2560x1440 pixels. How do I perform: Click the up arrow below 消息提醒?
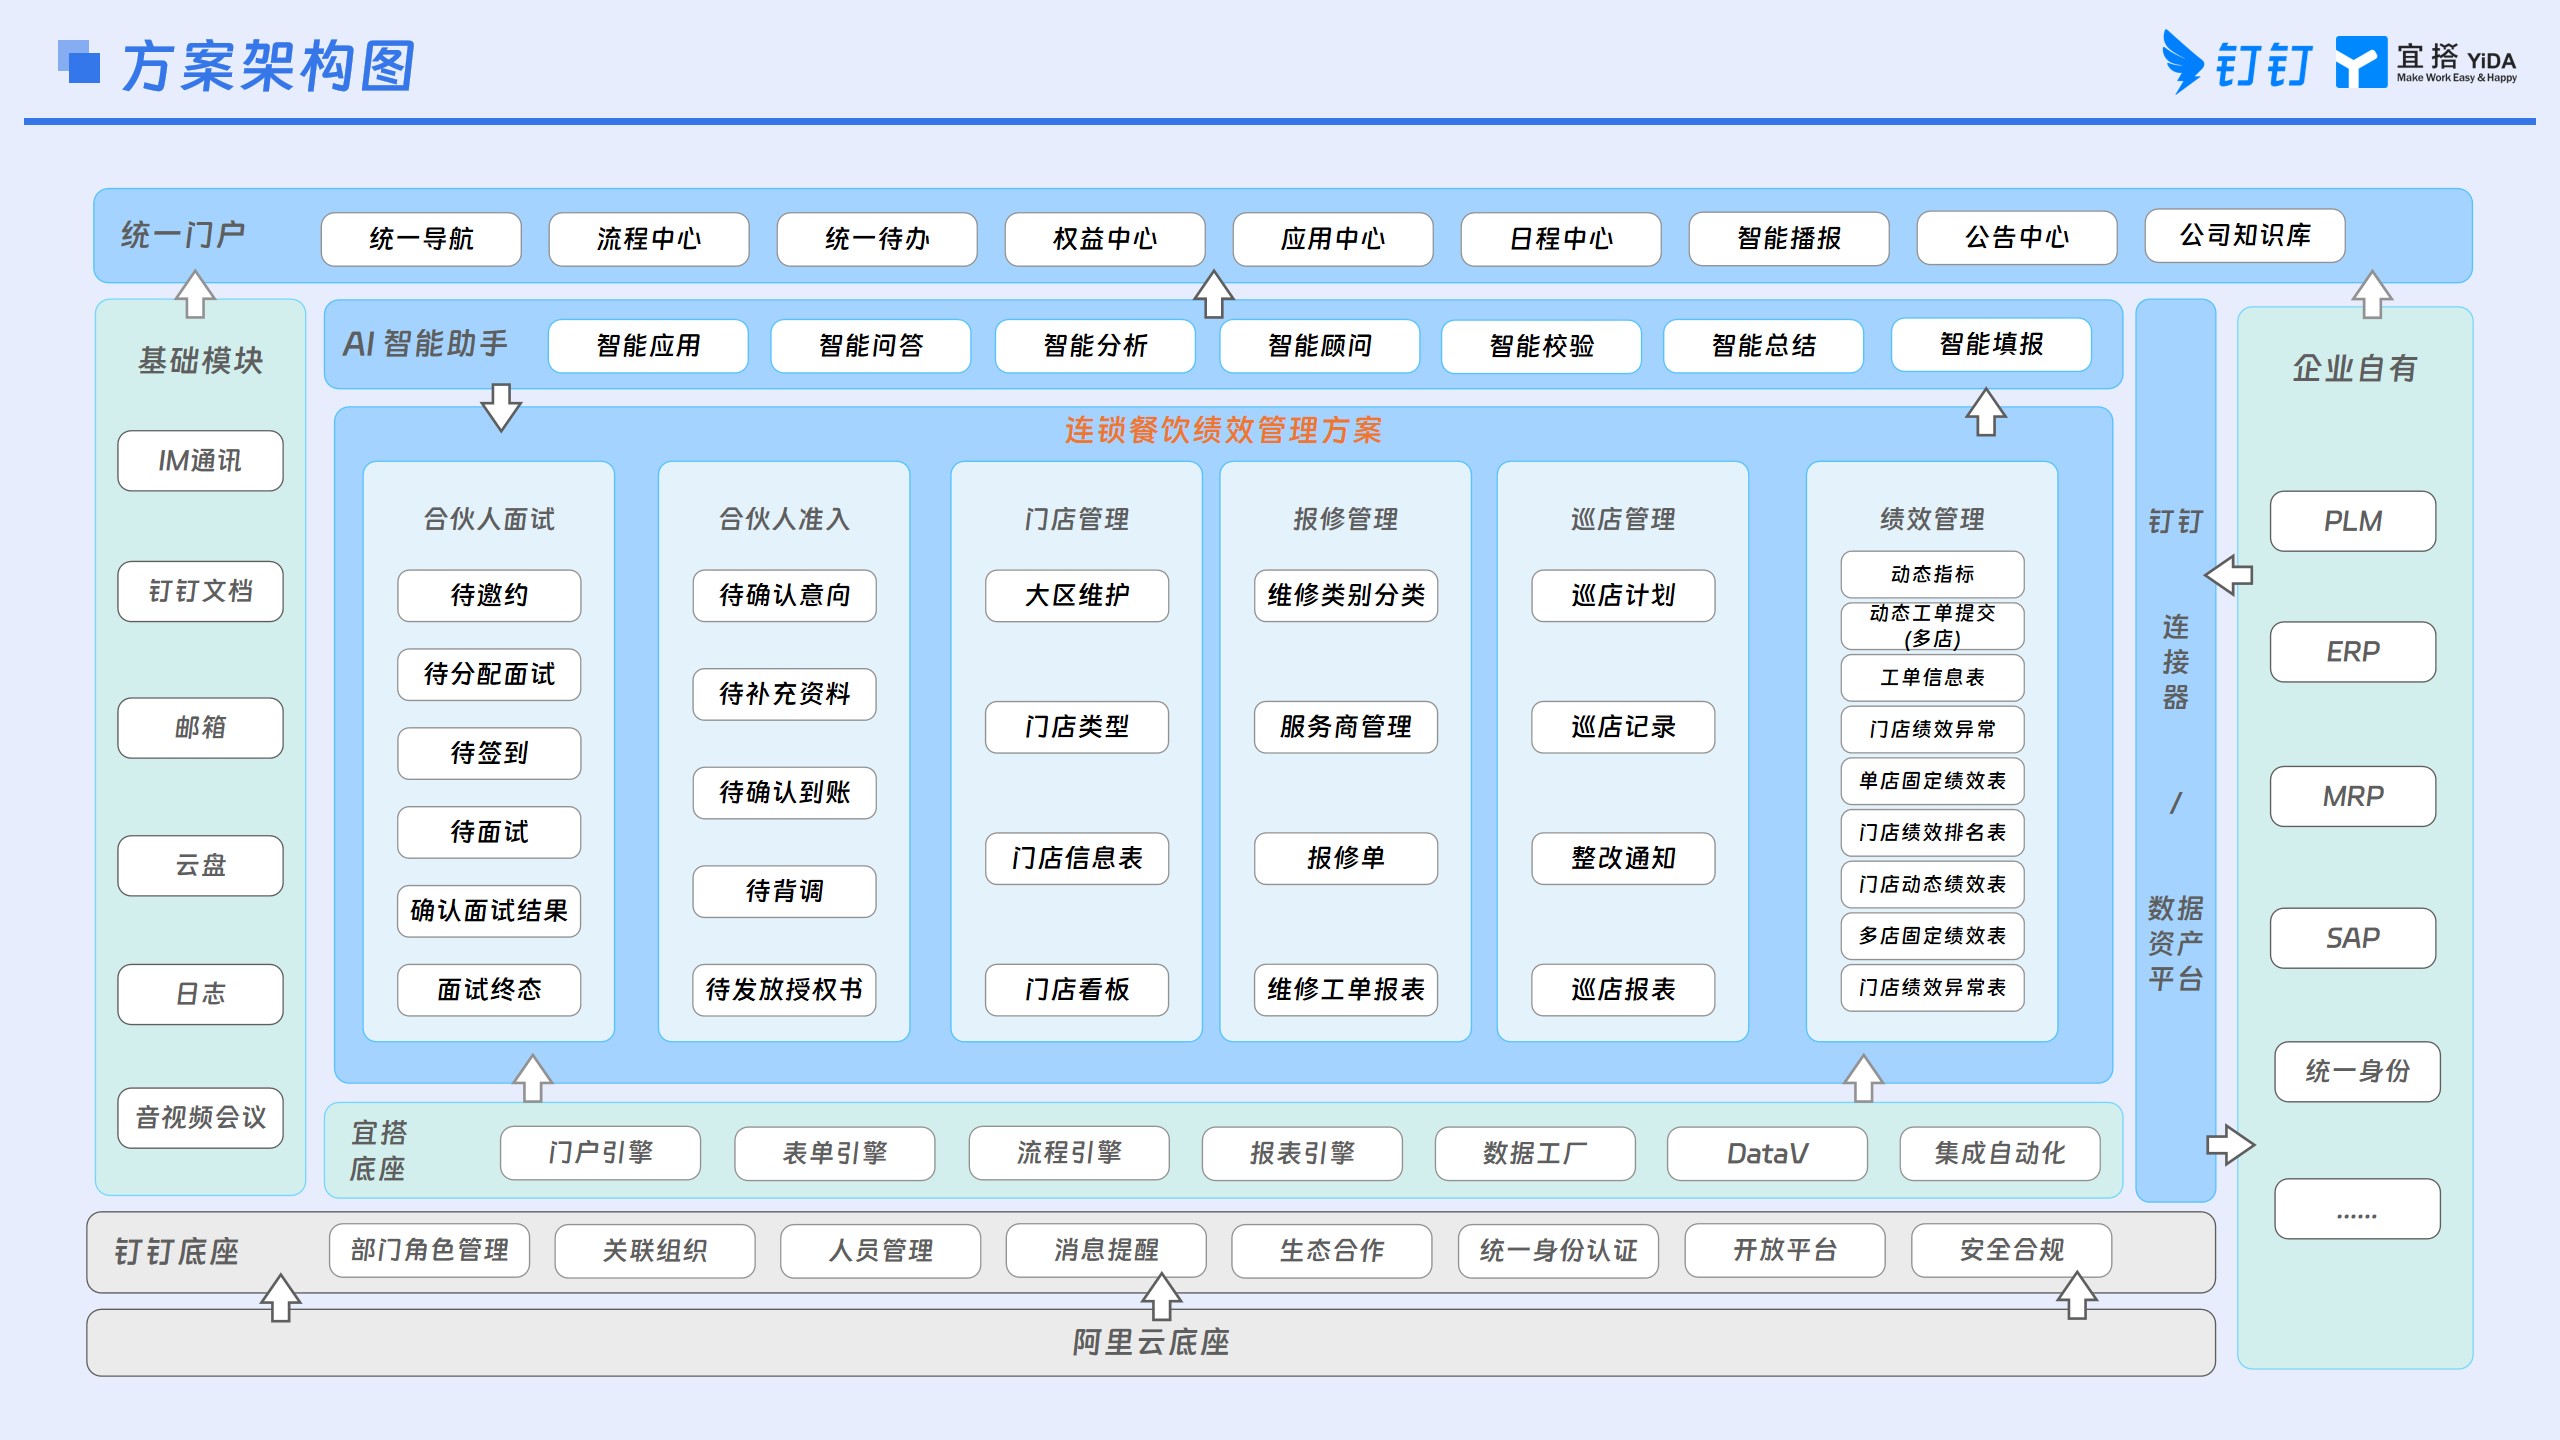(1161, 1296)
